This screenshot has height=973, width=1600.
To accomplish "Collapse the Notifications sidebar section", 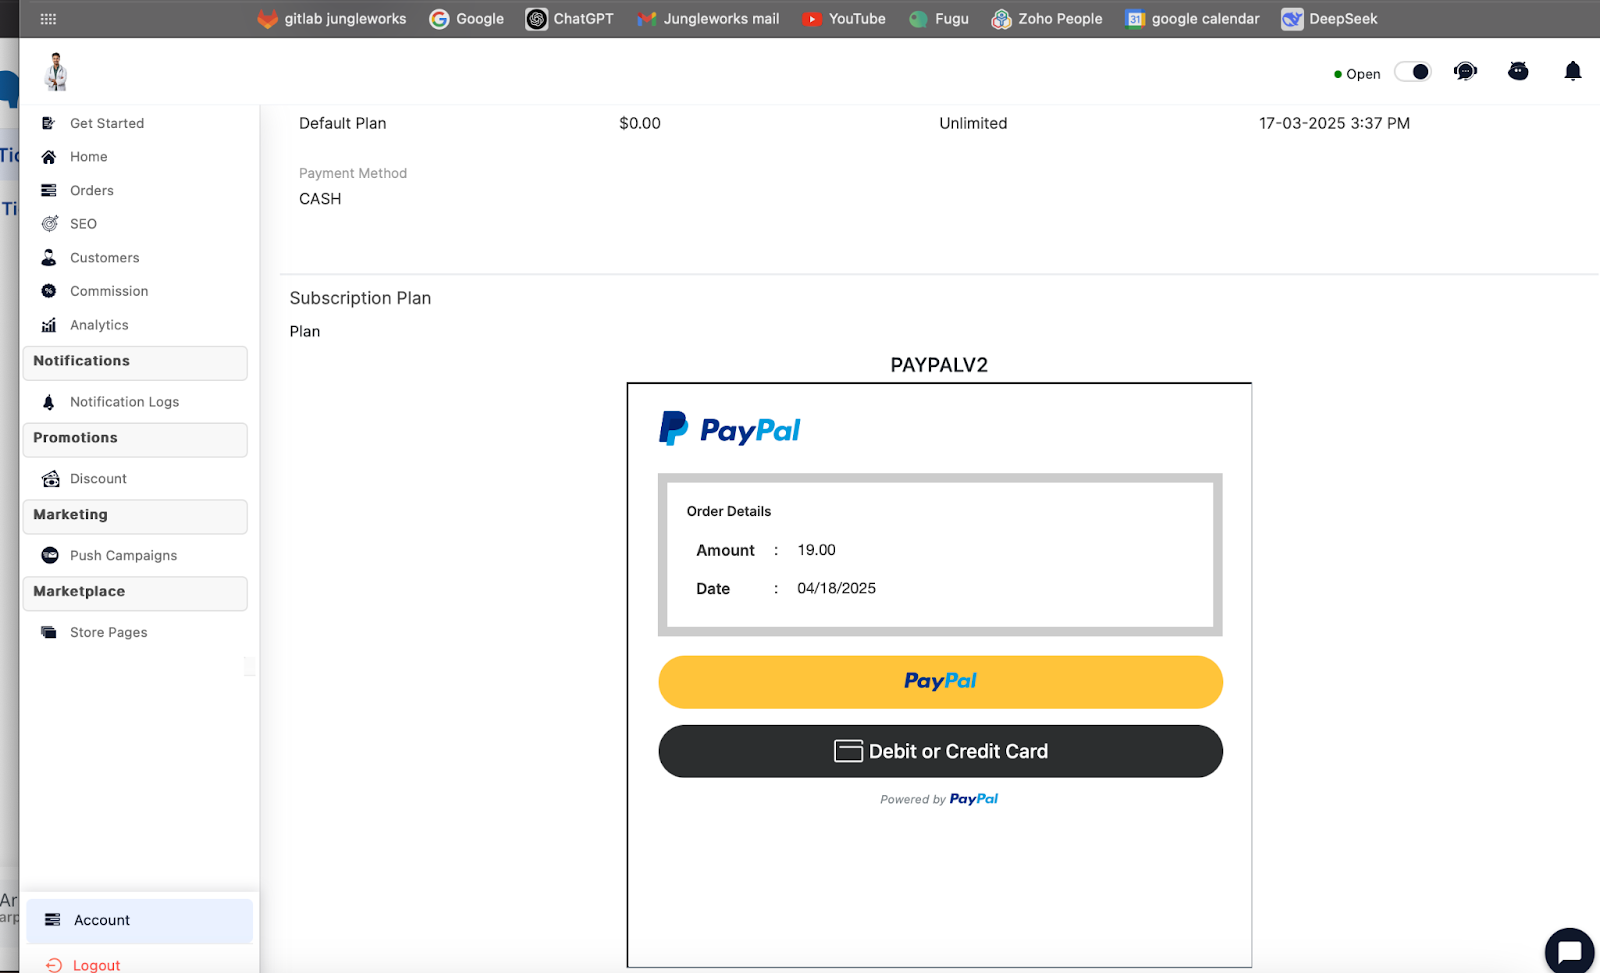I will click(135, 362).
